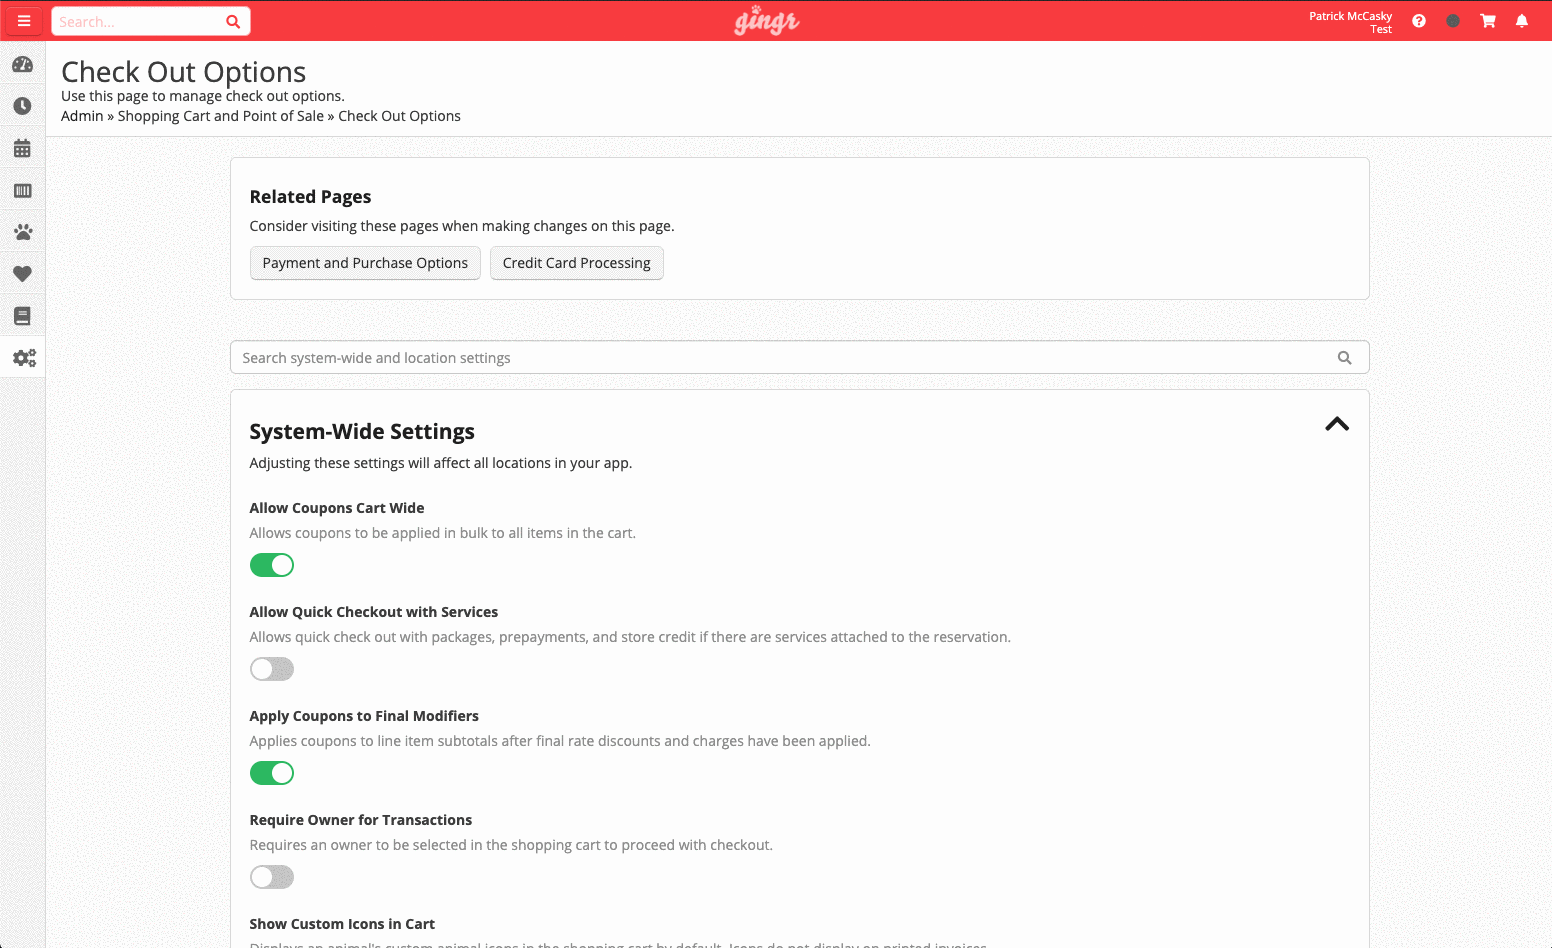This screenshot has width=1552, height=948.
Task: Click Allow Quick Checkout with Services label
Action: pos(374,612)
